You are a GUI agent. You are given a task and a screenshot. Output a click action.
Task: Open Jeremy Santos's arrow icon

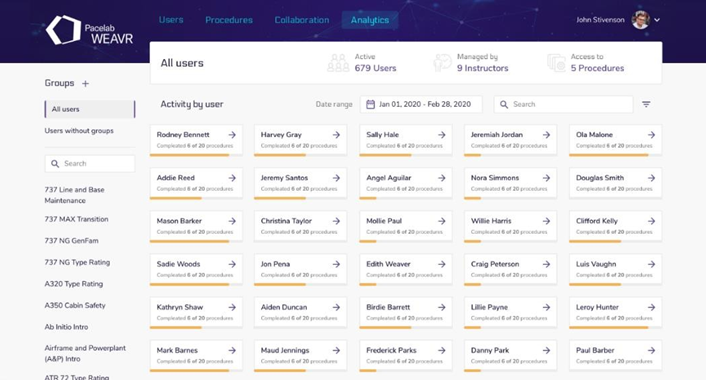tap(336, 178)
